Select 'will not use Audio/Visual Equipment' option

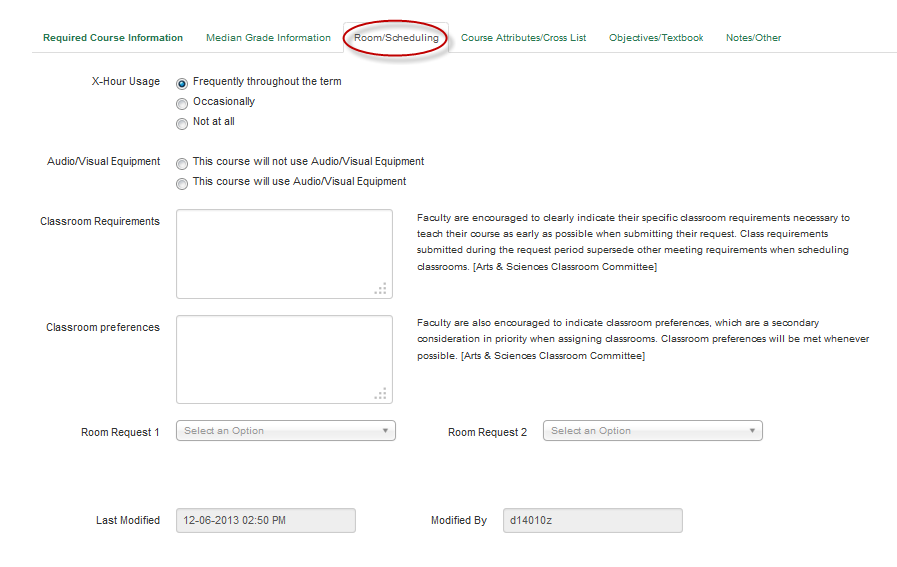click(x=182, y=163)
